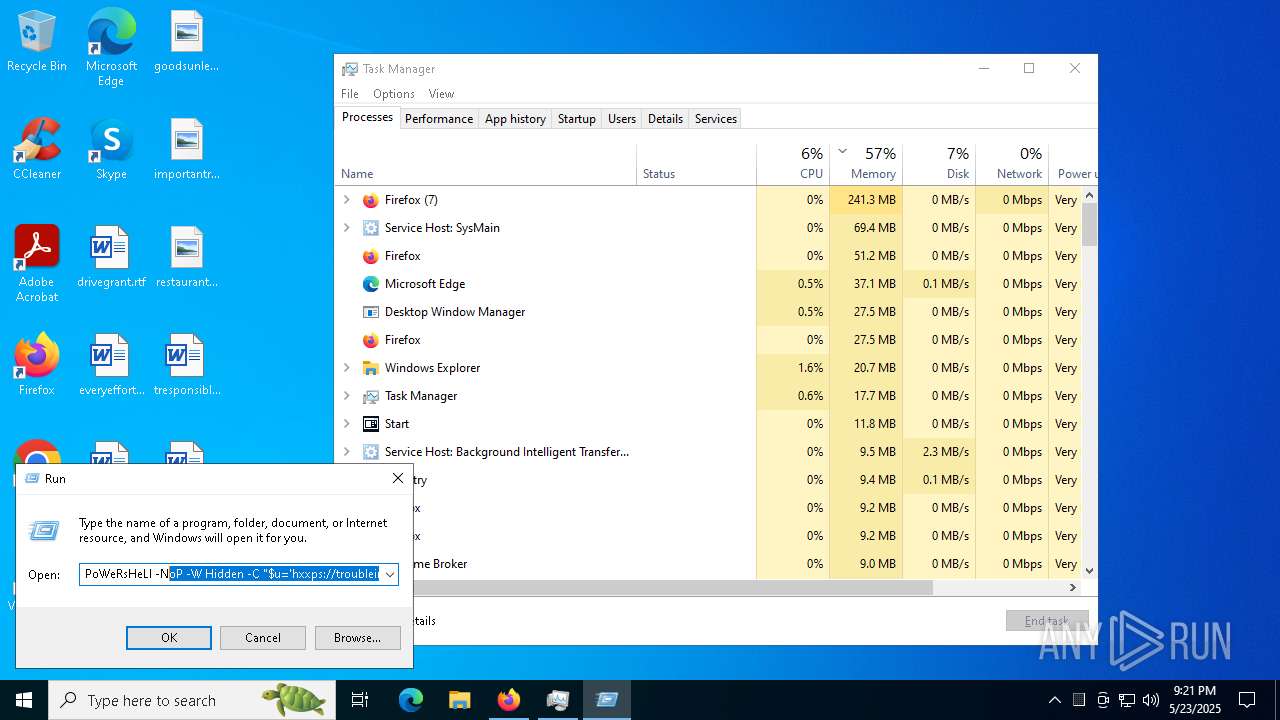Image resolution: width=1280 pixels, height=720 pixels.
Task: Click the Microsoft Edge process icon
Action: pyautogui.click(x=371, y=284)
